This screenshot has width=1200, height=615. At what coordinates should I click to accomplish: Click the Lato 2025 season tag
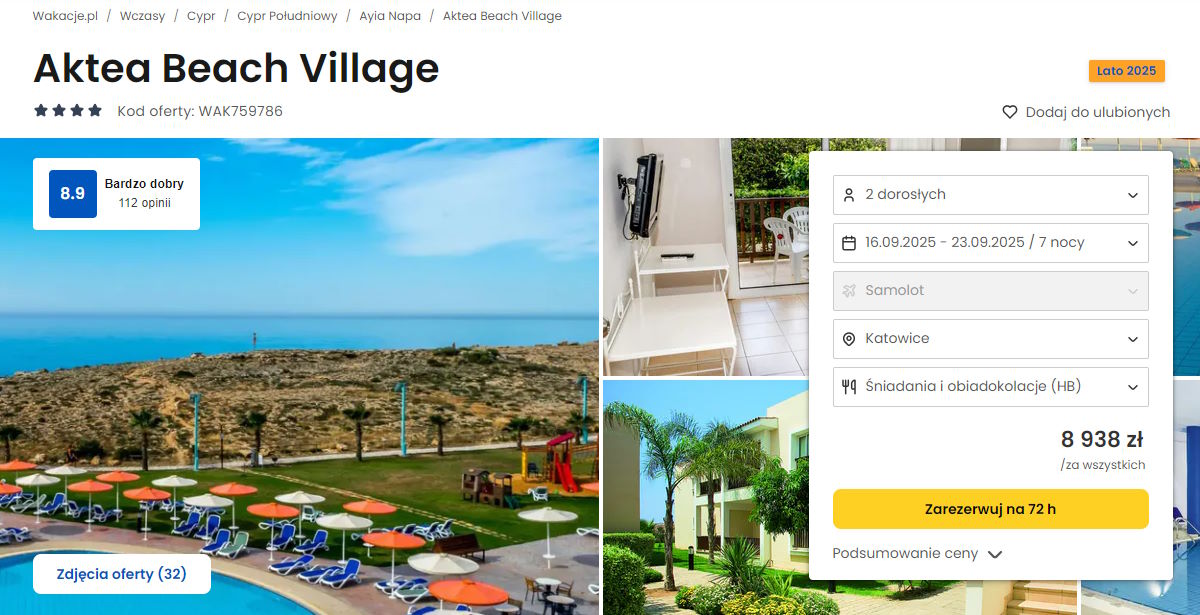pos(1126,71)
